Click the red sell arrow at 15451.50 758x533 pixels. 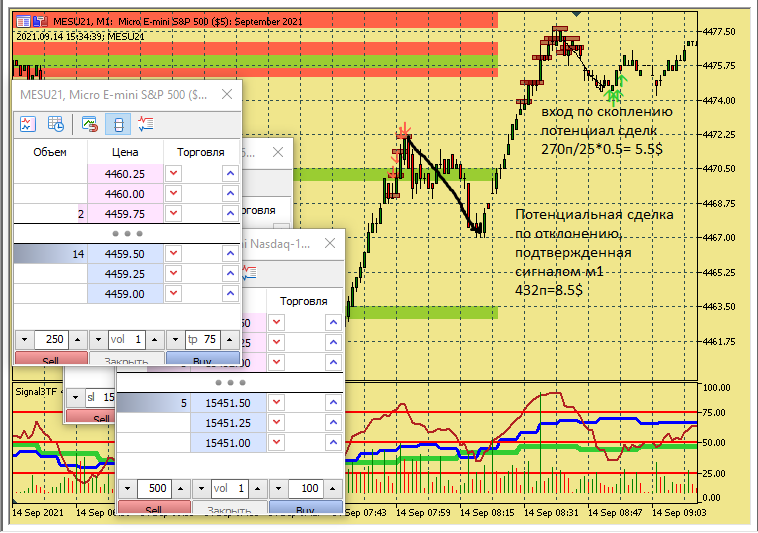[x=277, y=403]
